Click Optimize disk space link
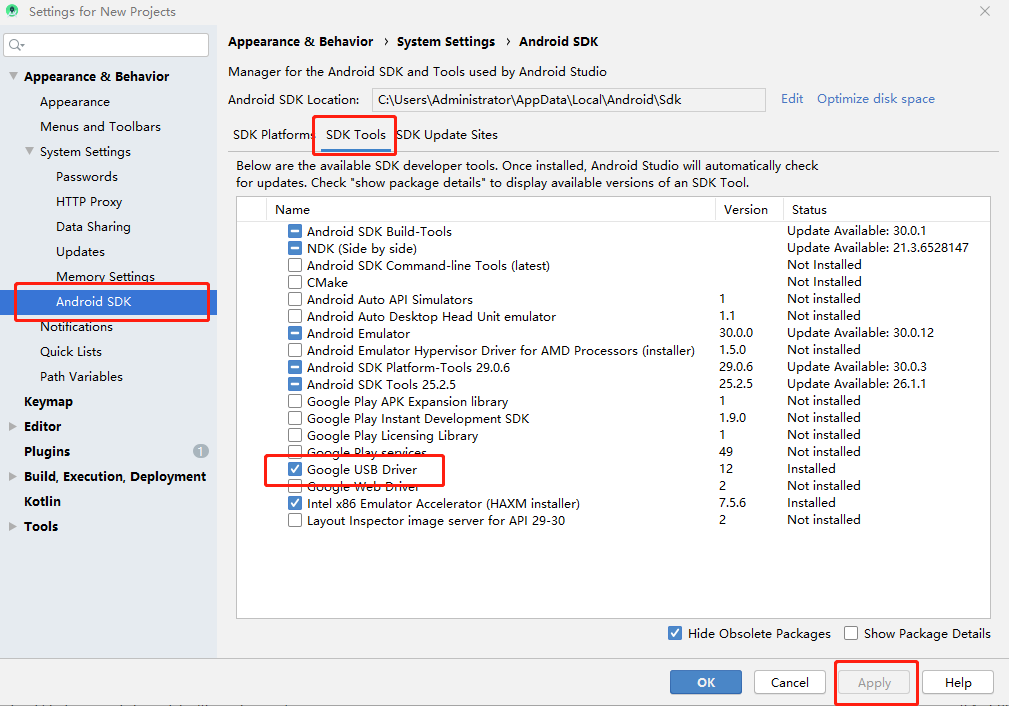Image resolution: width=1009 pixels, height=706 pixels. 876,98
